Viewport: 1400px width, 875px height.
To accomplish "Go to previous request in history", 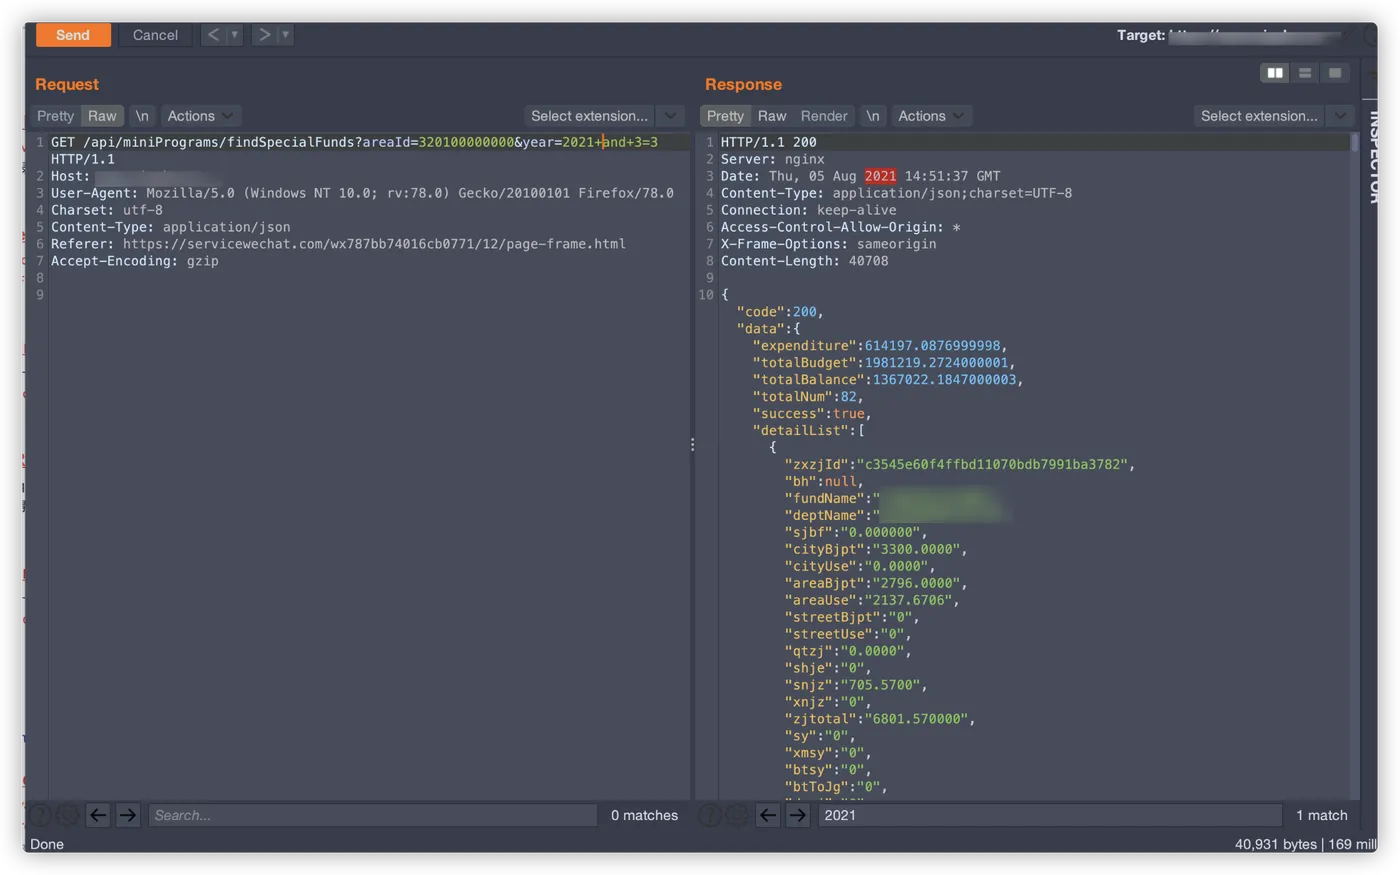I will [213, 35].
